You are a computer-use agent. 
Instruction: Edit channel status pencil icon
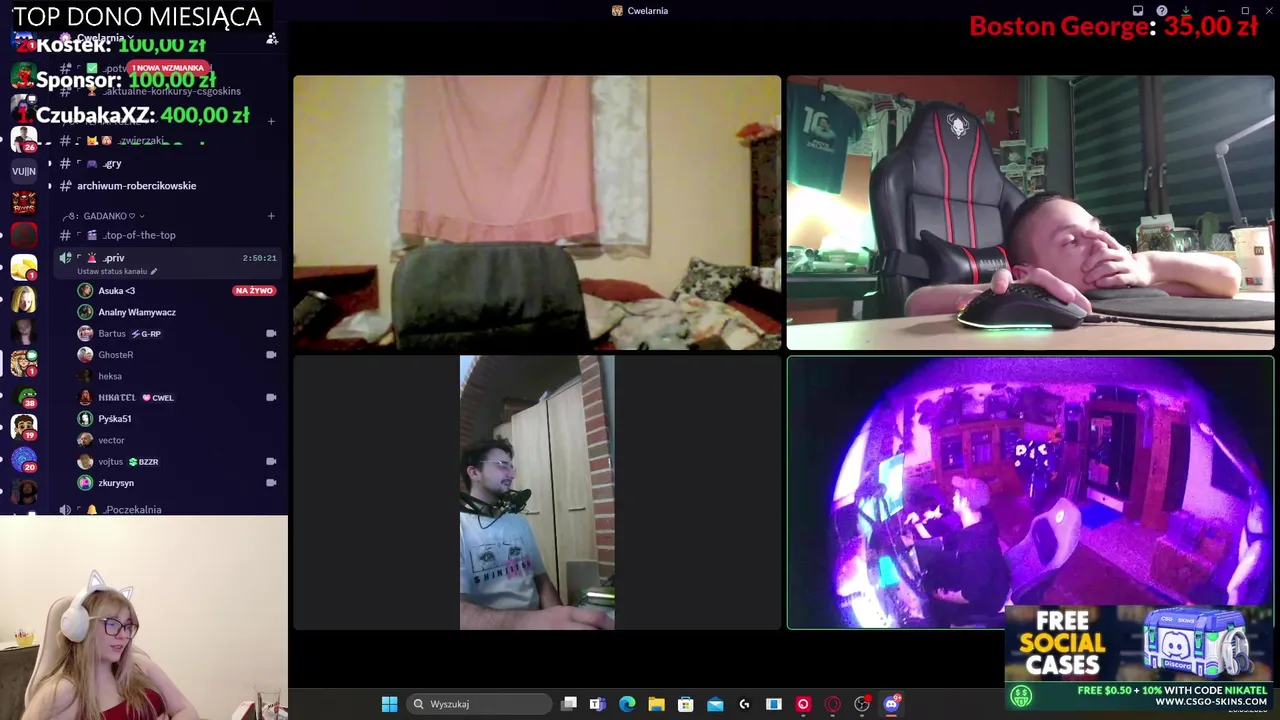tap(154, 271)
